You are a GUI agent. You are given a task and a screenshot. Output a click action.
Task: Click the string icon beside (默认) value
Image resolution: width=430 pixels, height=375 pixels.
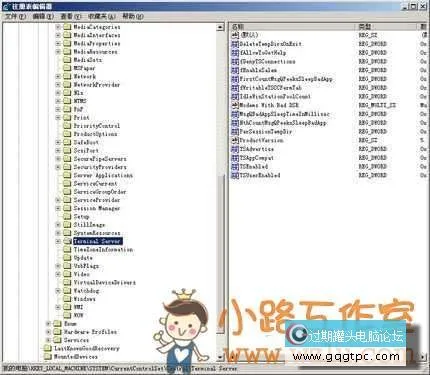coord(235,35)
